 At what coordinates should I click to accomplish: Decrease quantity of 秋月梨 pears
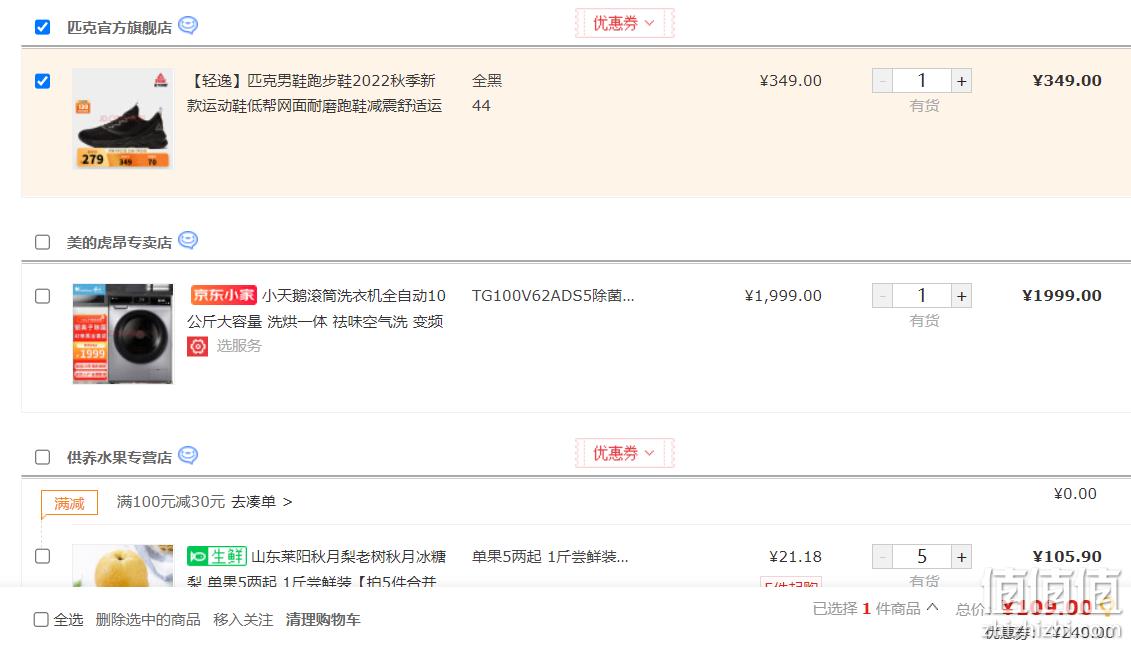882,557
